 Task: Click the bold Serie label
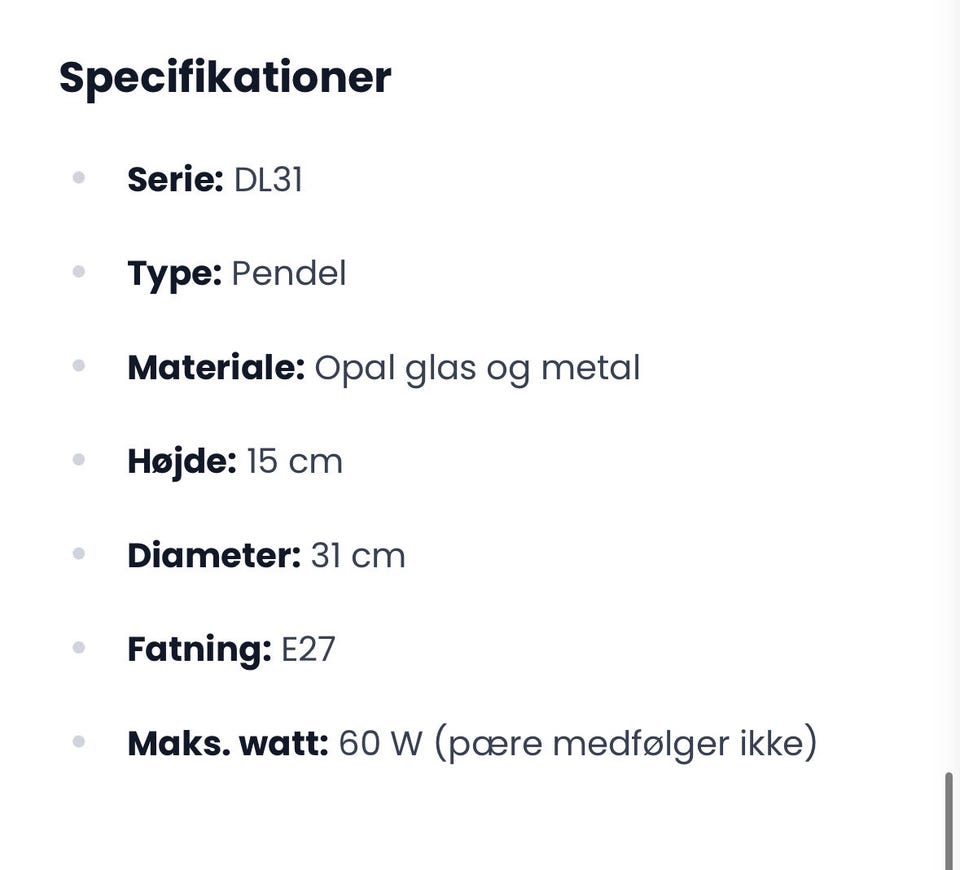[x=175, y=180]
